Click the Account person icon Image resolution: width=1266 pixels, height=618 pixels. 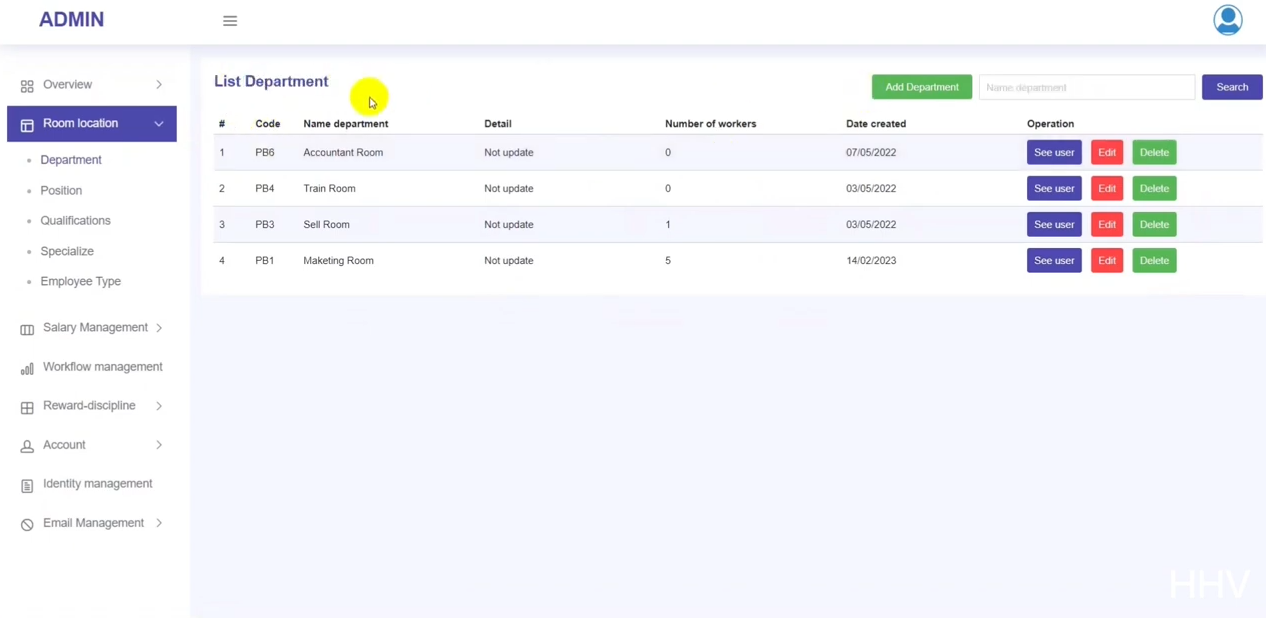27,446
